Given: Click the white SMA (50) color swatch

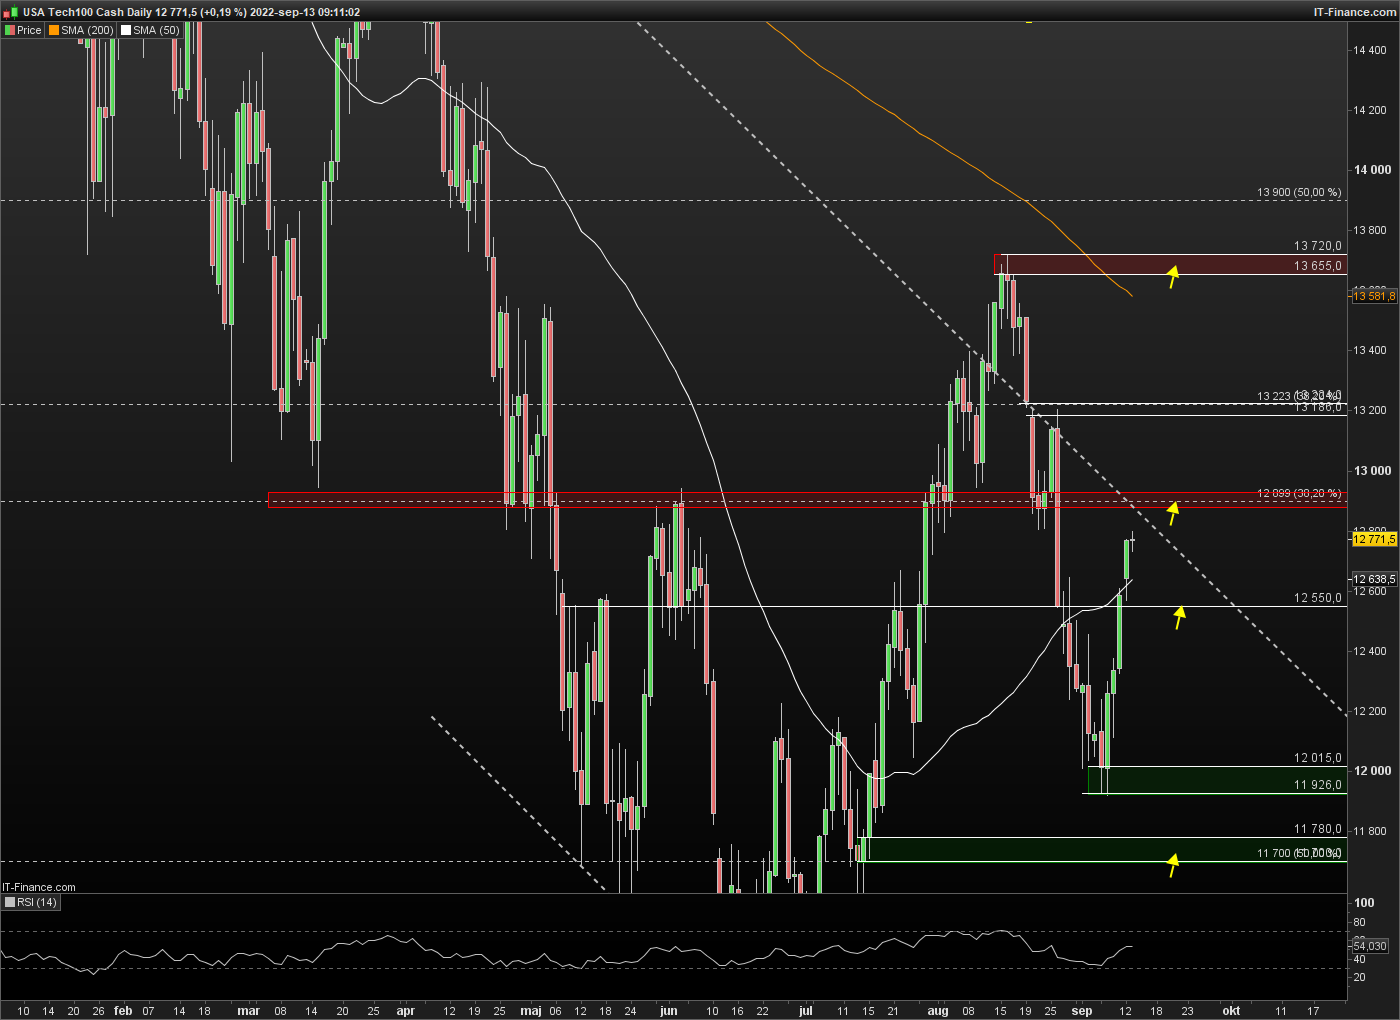Looking at the screenshot, I should (126, 30).
